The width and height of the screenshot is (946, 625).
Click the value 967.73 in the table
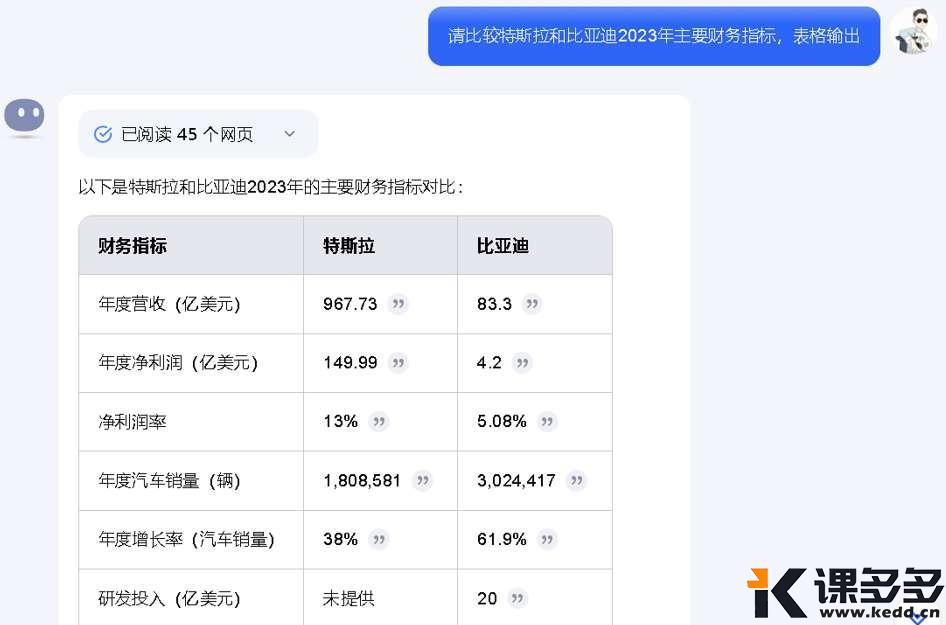pos(350,304)
